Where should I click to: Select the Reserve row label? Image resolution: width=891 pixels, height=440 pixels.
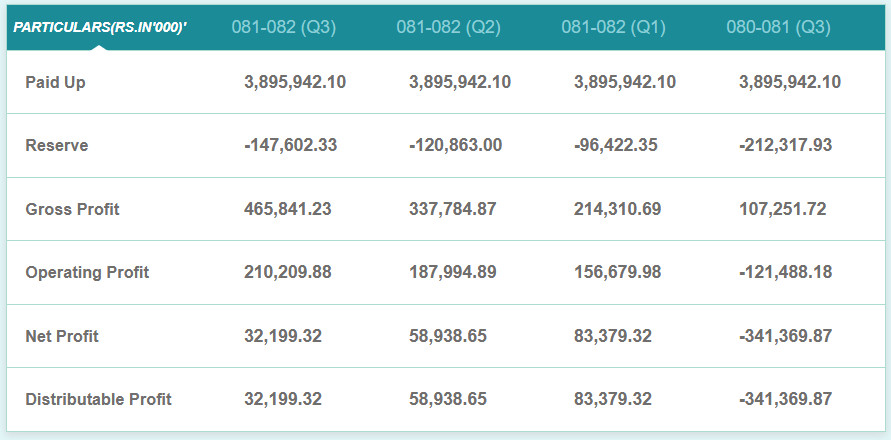[x=57, y=146]
